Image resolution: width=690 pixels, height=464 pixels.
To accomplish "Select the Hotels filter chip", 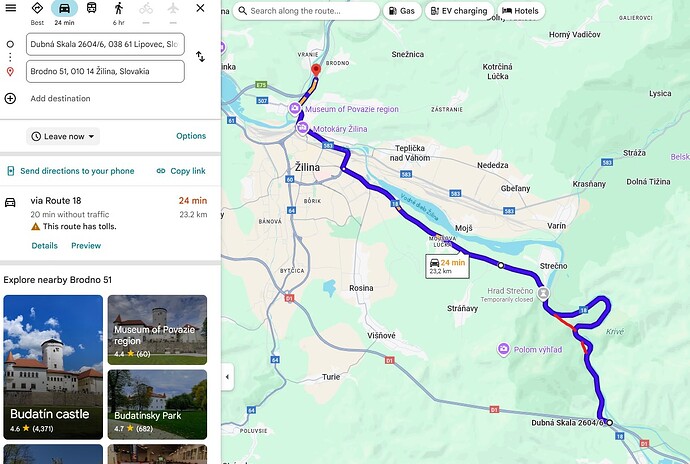I will click(520, 11).
